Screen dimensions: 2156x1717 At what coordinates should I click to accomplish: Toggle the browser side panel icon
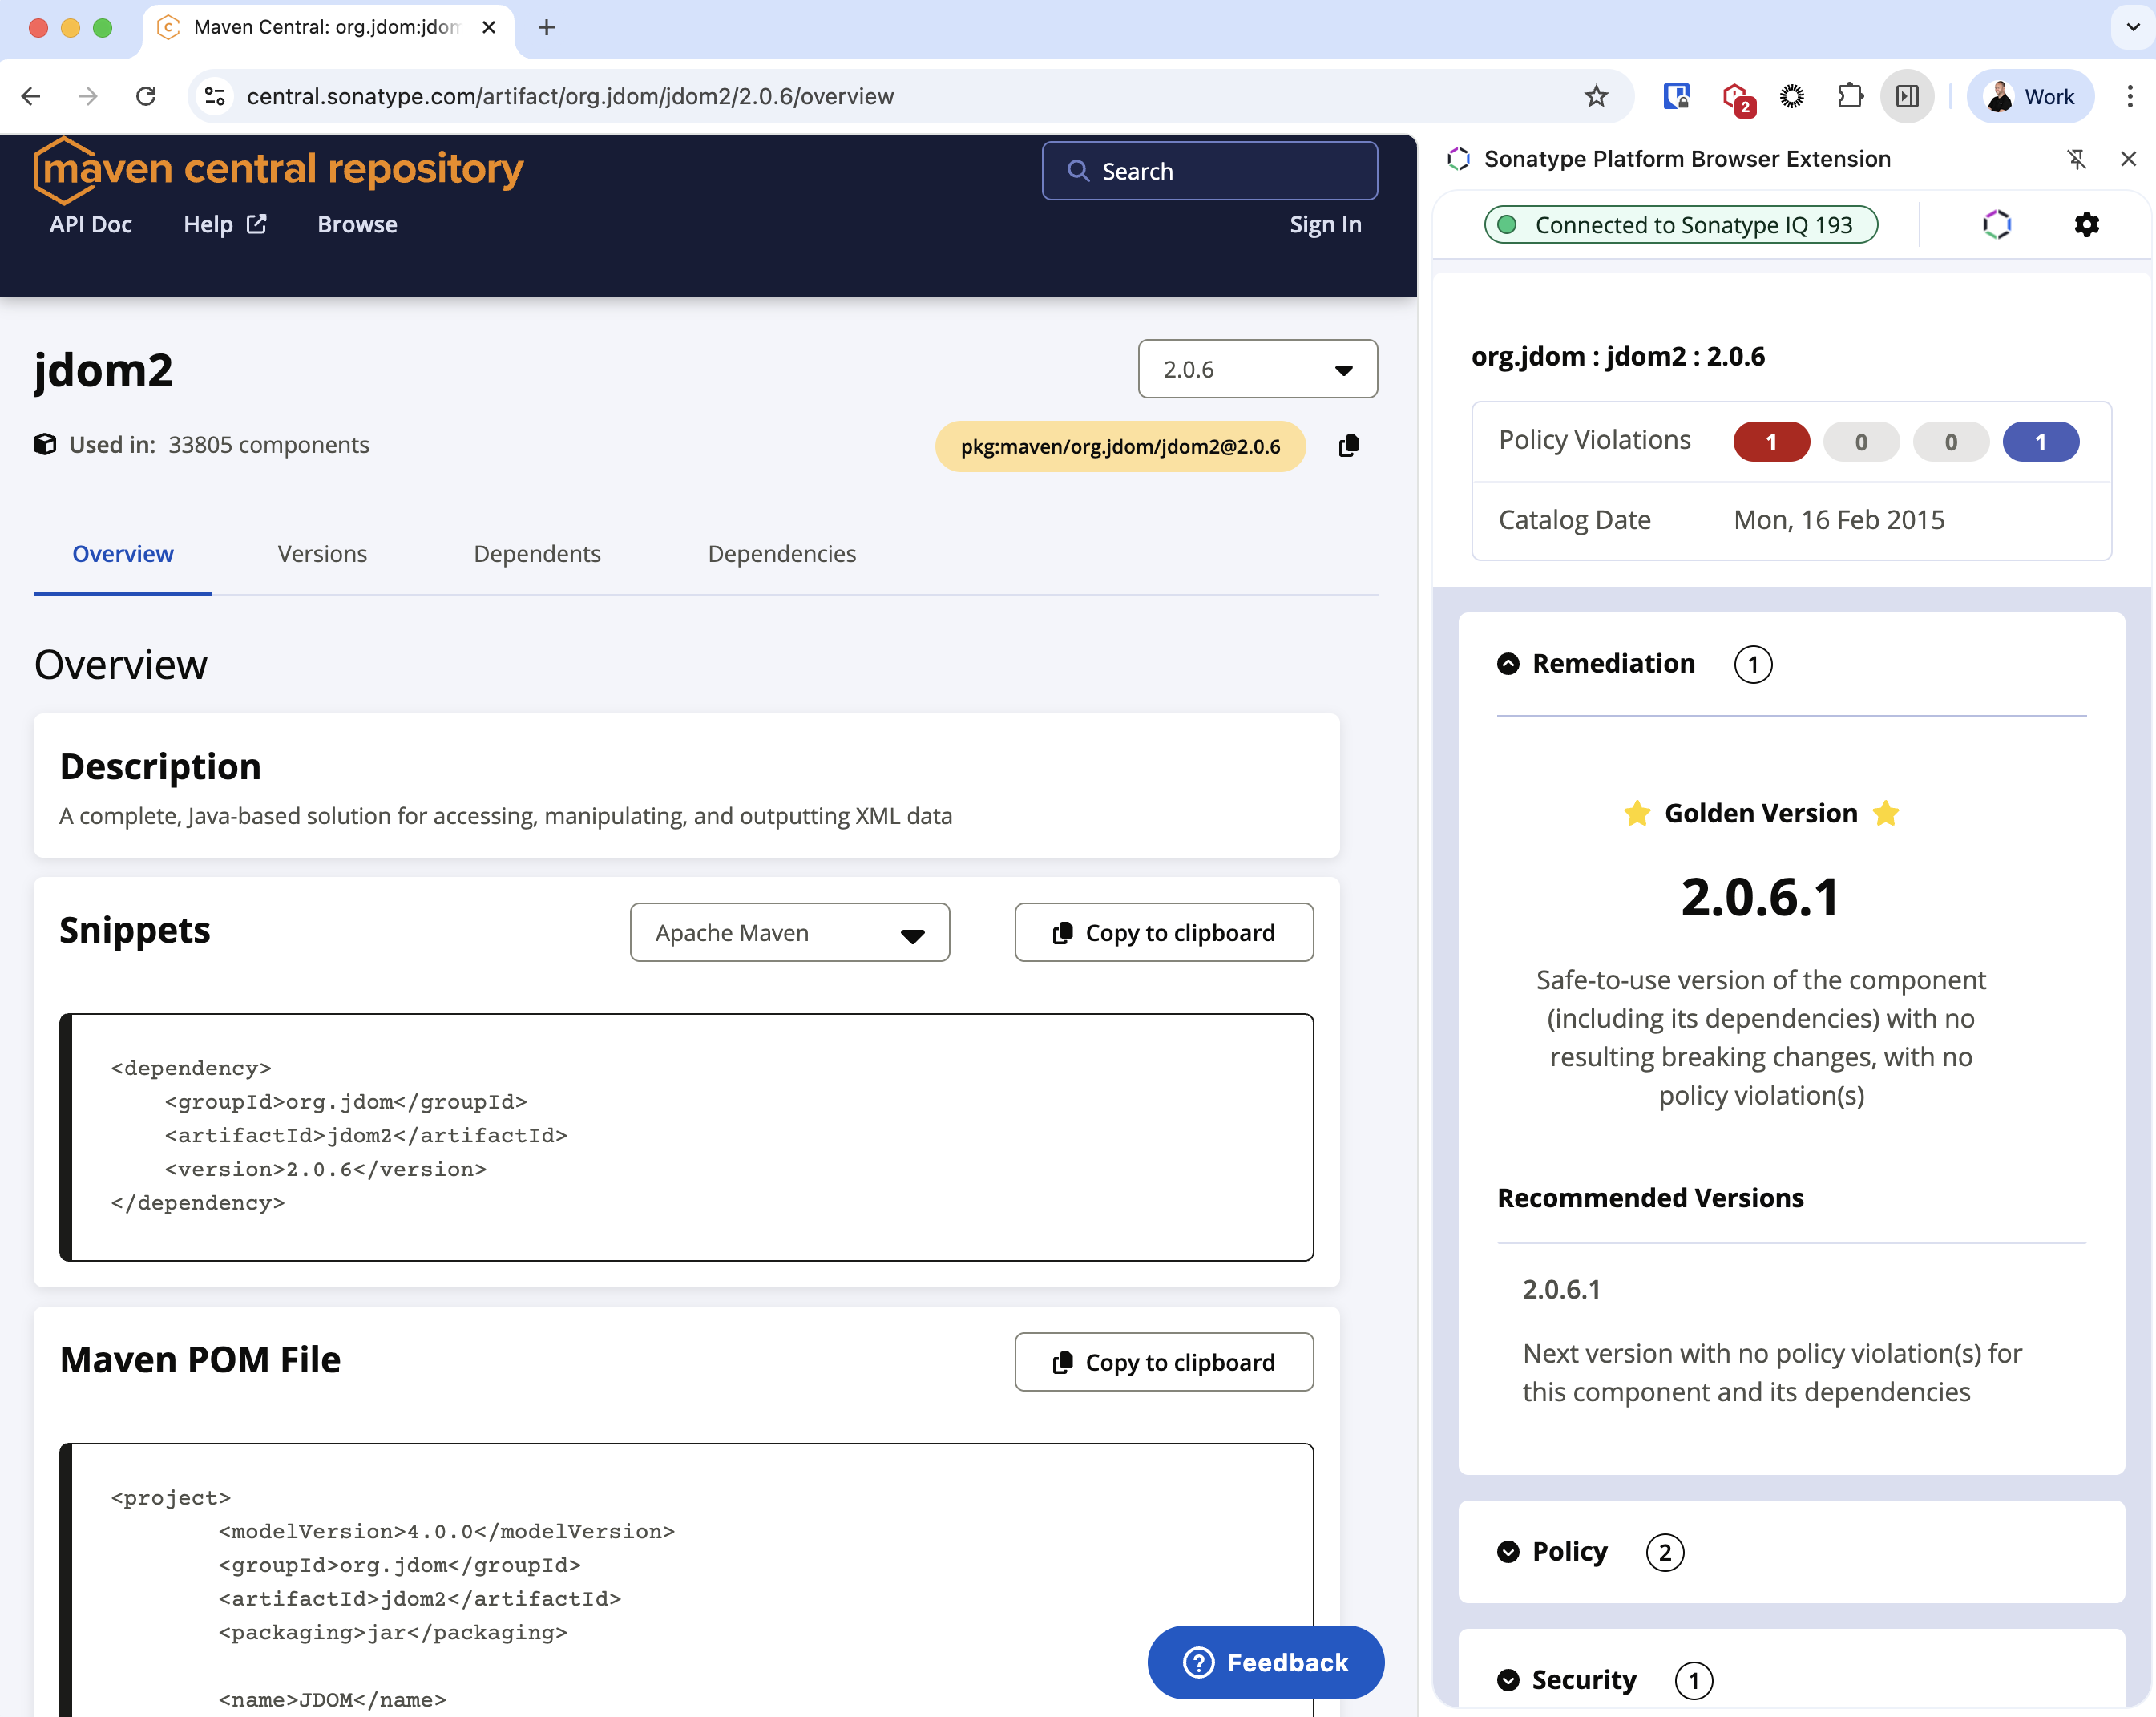pos(1907,96)
